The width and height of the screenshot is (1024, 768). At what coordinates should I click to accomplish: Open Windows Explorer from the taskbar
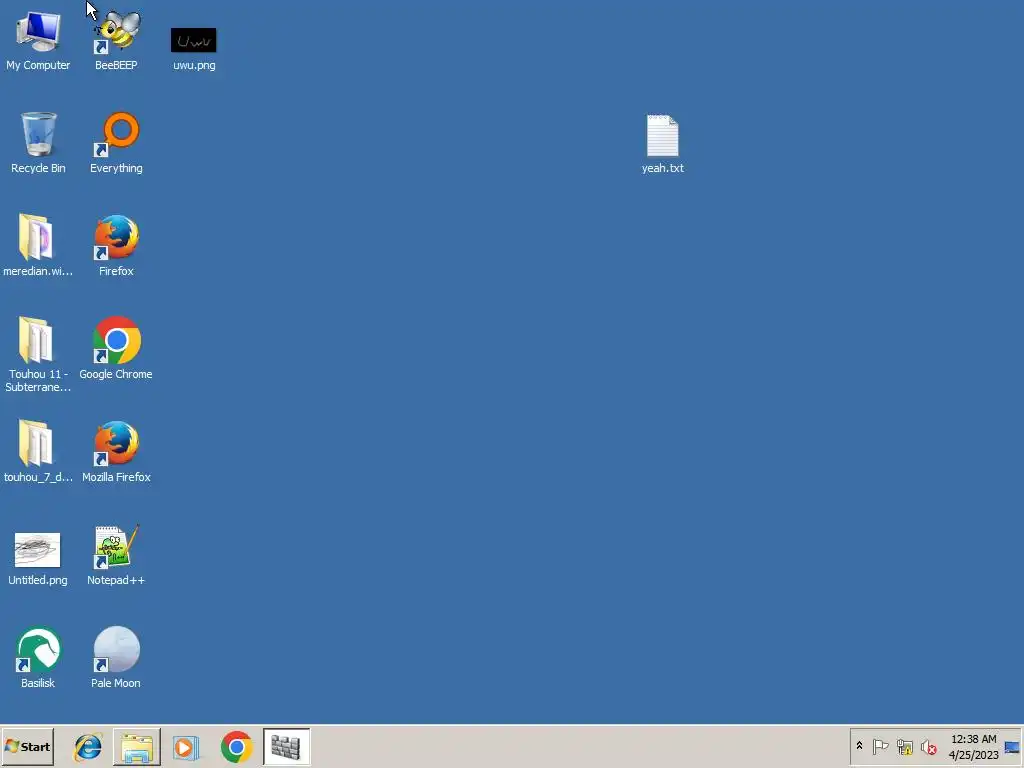136,747
